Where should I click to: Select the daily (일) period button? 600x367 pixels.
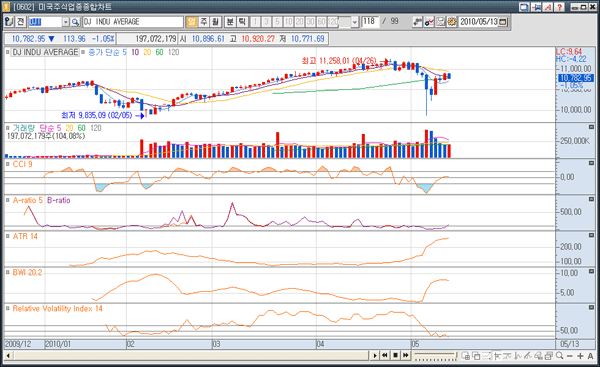click(x=191, y=22)
